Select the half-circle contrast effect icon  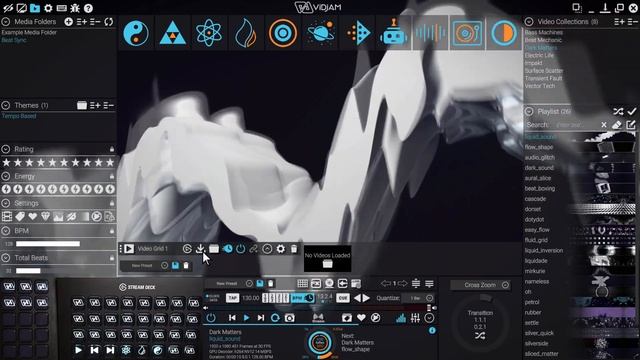click(504, 33)
